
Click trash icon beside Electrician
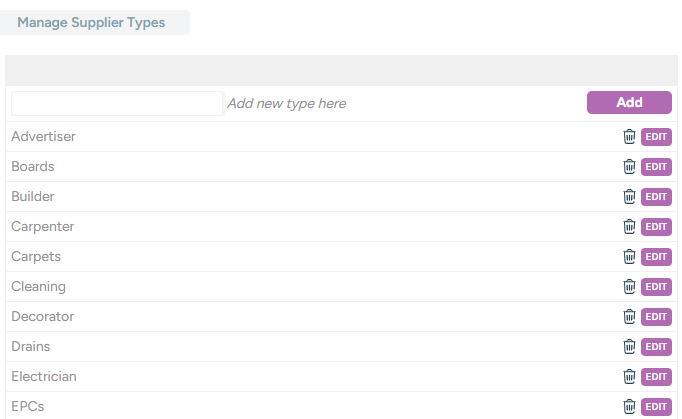629,377
